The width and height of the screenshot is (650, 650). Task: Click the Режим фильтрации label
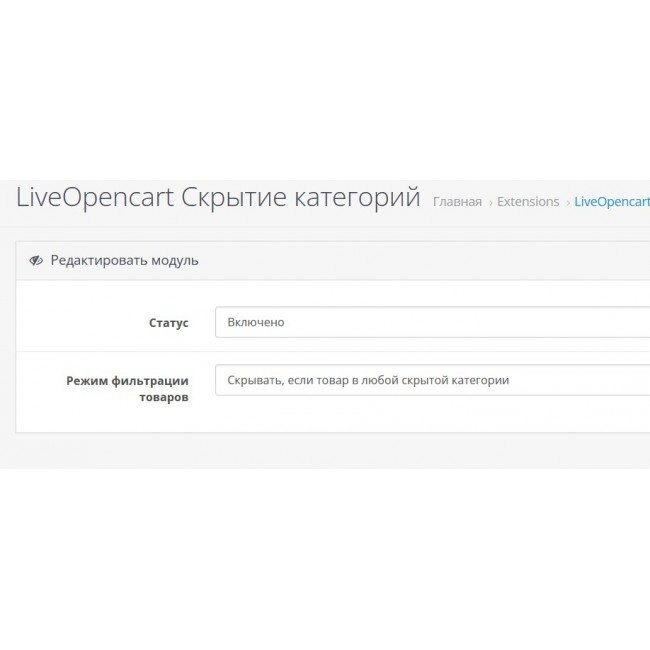coord(128,381)
